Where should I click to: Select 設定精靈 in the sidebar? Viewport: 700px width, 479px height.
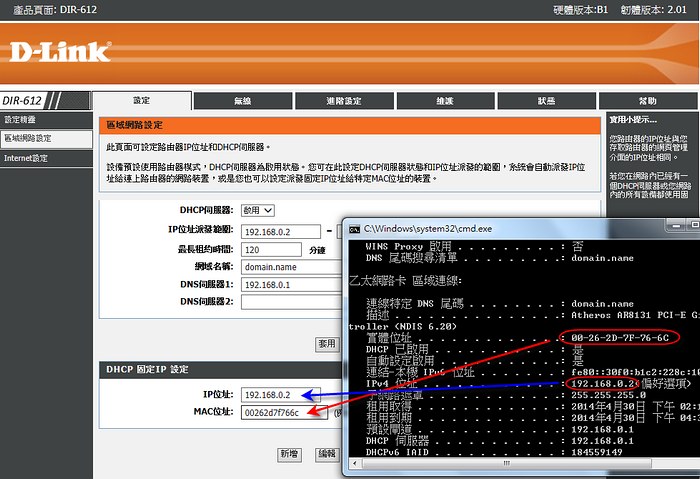pyautogui.click(x=22, y=120)
